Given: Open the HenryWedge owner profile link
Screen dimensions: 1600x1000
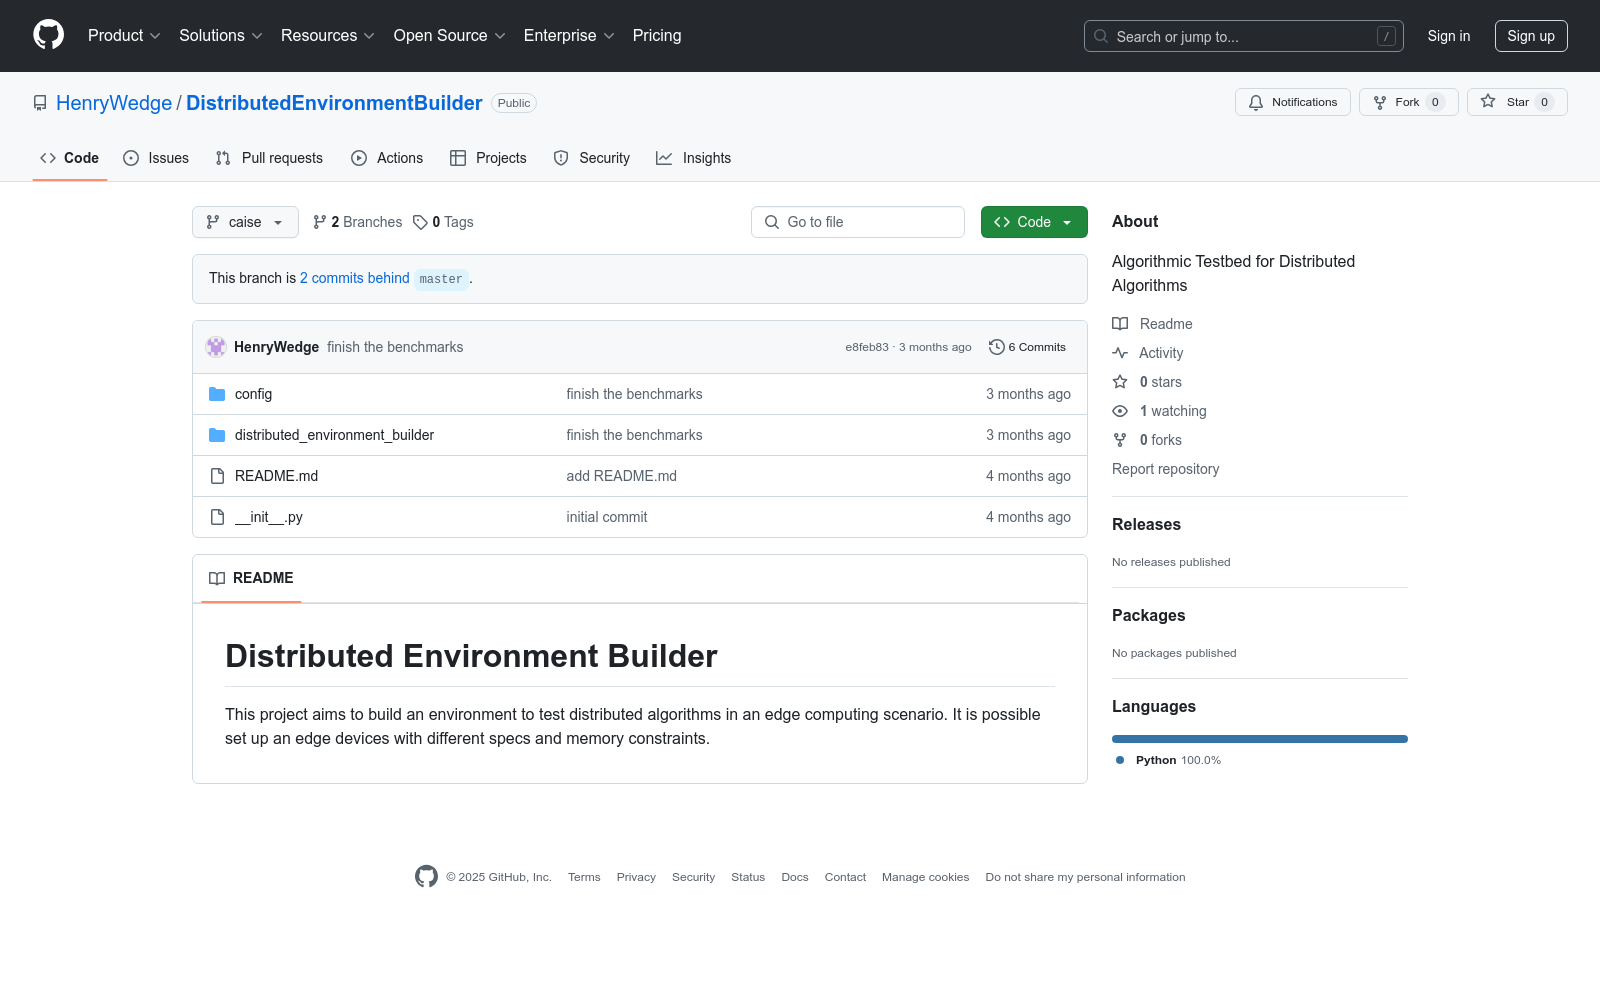Looking at the screenshot, I should click(114, 103).
